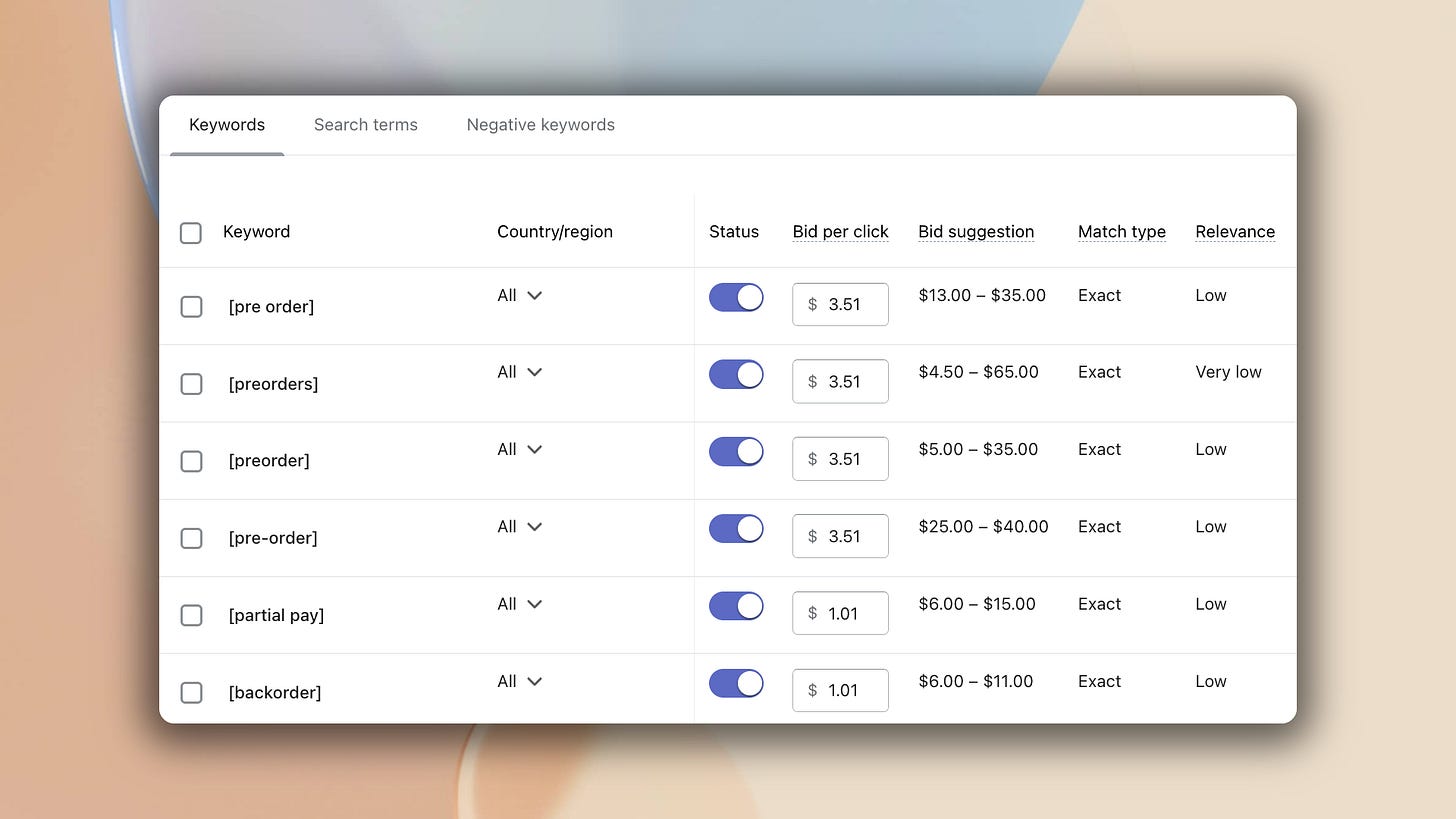The height and width of the screenshot is (819, 1456).
Task: Click the bid per click field for [pre-order]
Action: (840, 535)
